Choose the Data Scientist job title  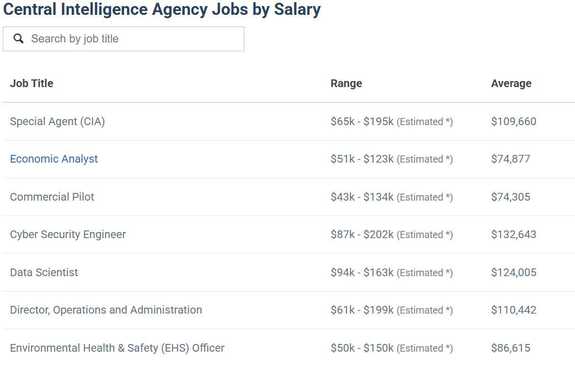click(x=44, y=272)
